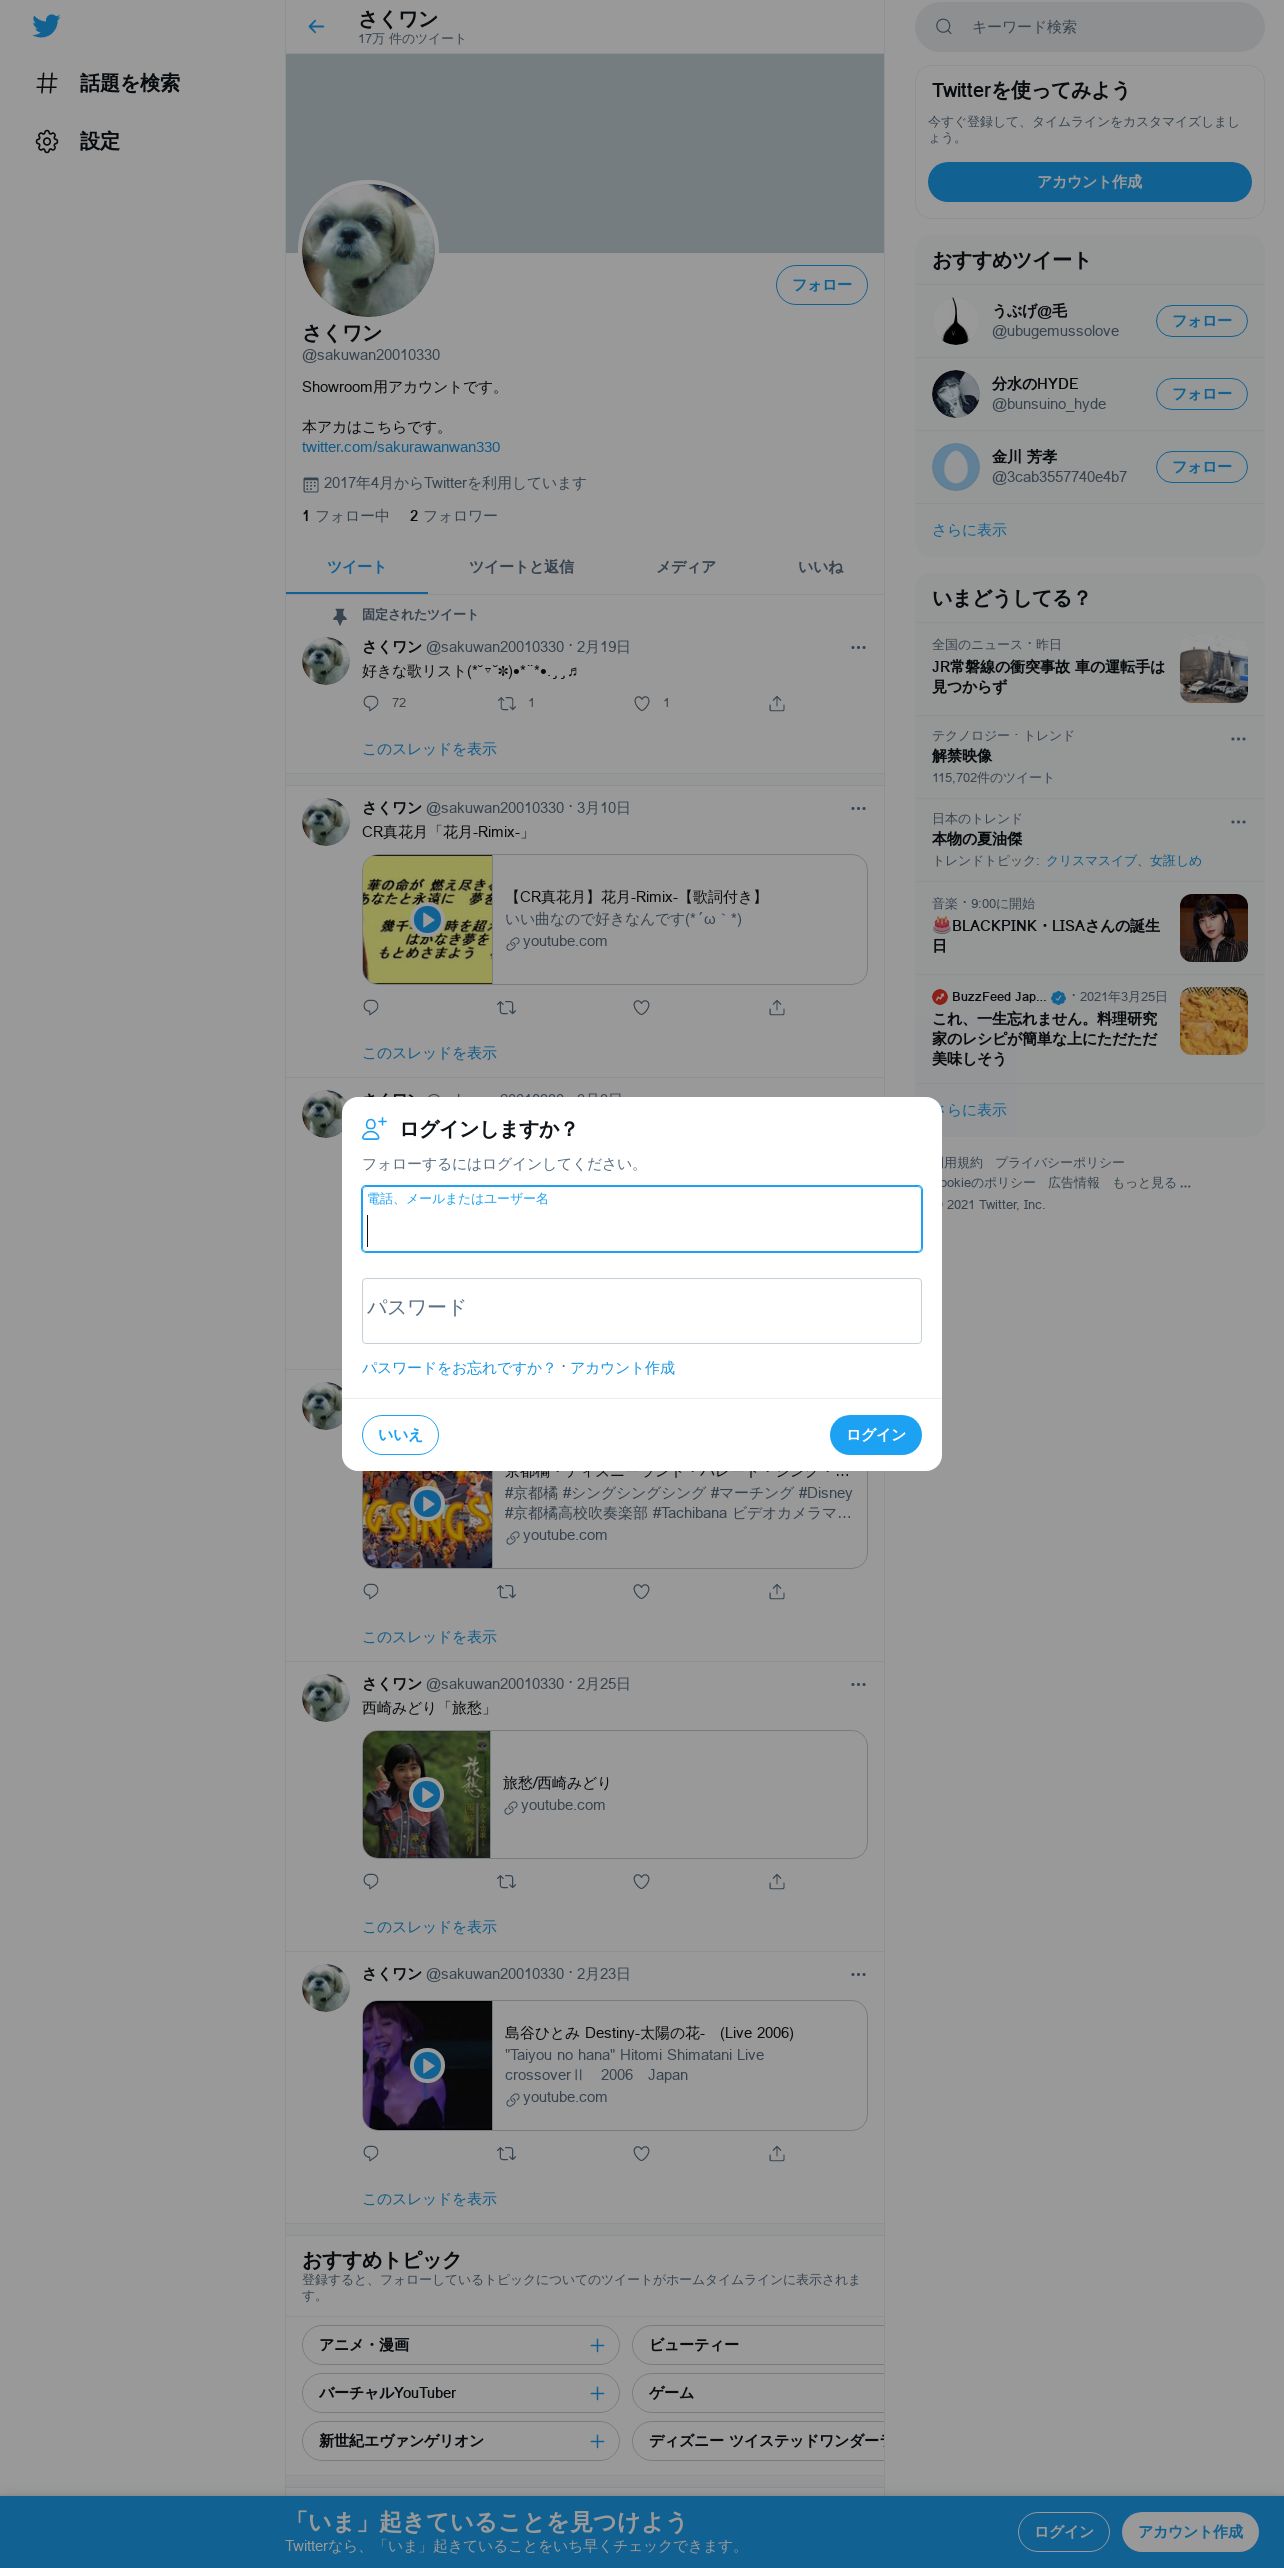Follow うぶげ@毛 account
Image resolution: width=1284 pixels, height=2568 pixels.
[1201, 321]
